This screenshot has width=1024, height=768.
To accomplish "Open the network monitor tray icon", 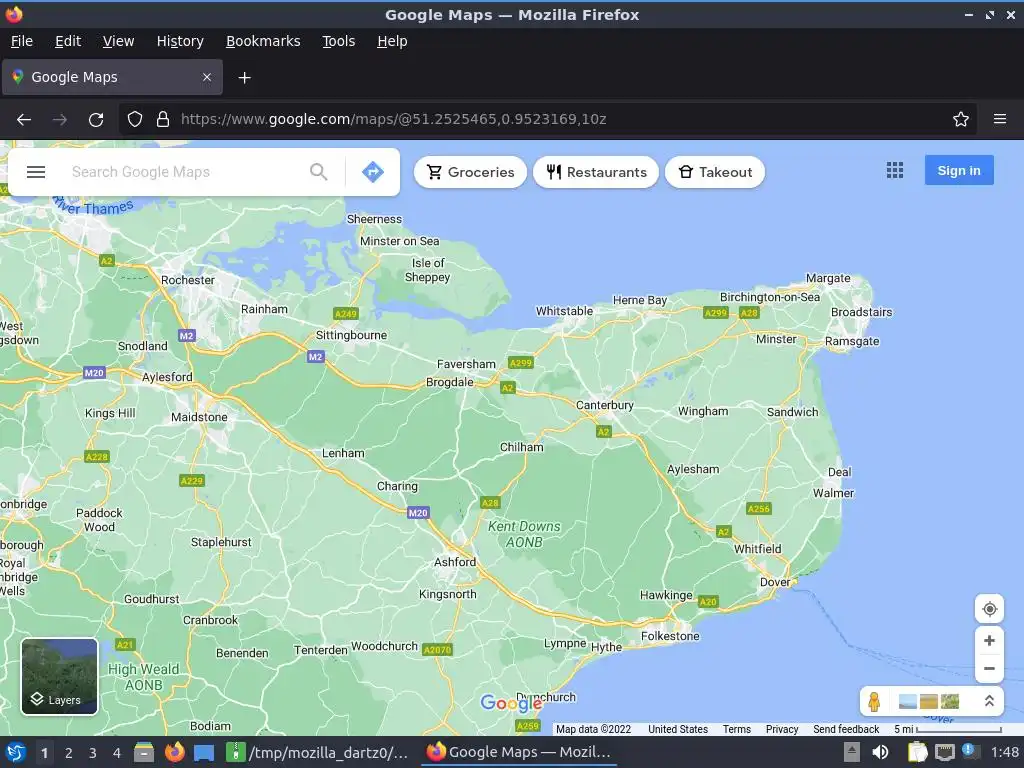I will tap(944, 752).
